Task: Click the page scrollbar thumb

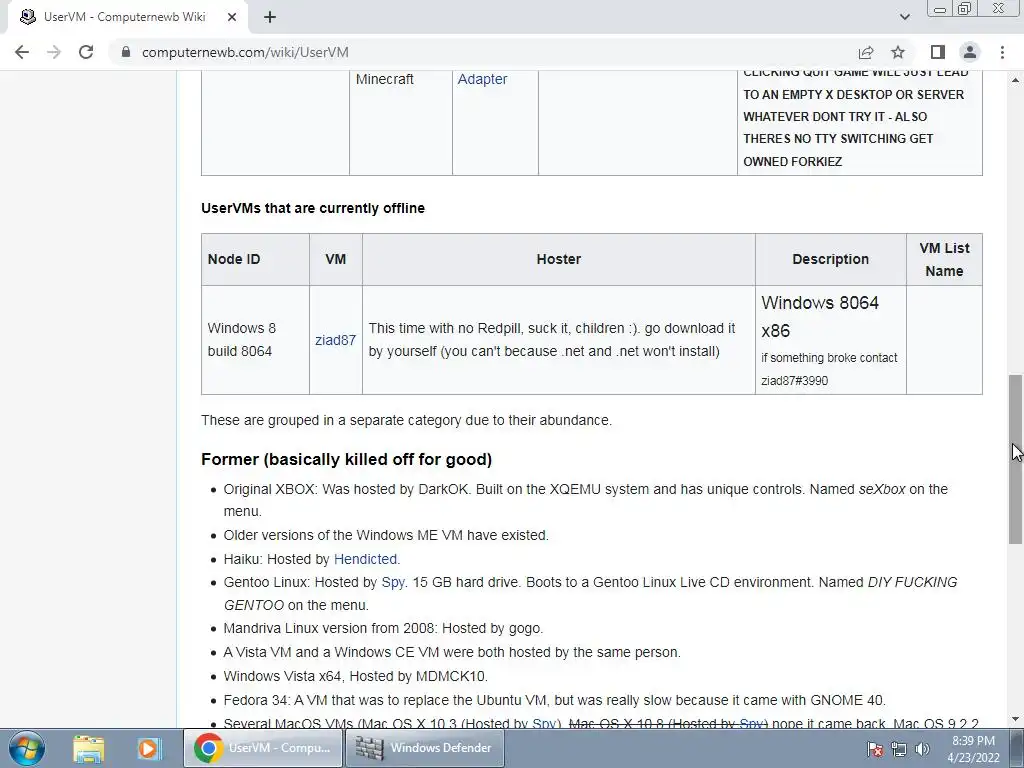Action: 1016,459
